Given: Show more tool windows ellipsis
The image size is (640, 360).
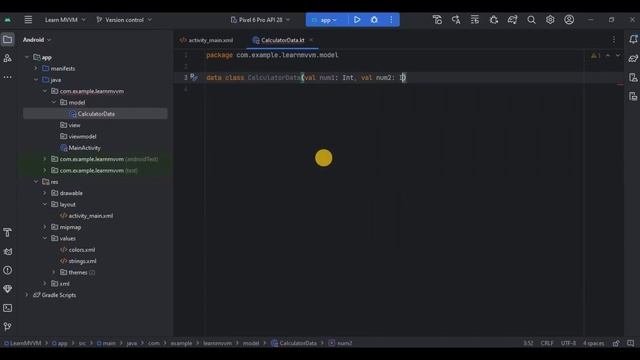Looking at the screenshot, I should pyautogui.click(x=7, y=77).
